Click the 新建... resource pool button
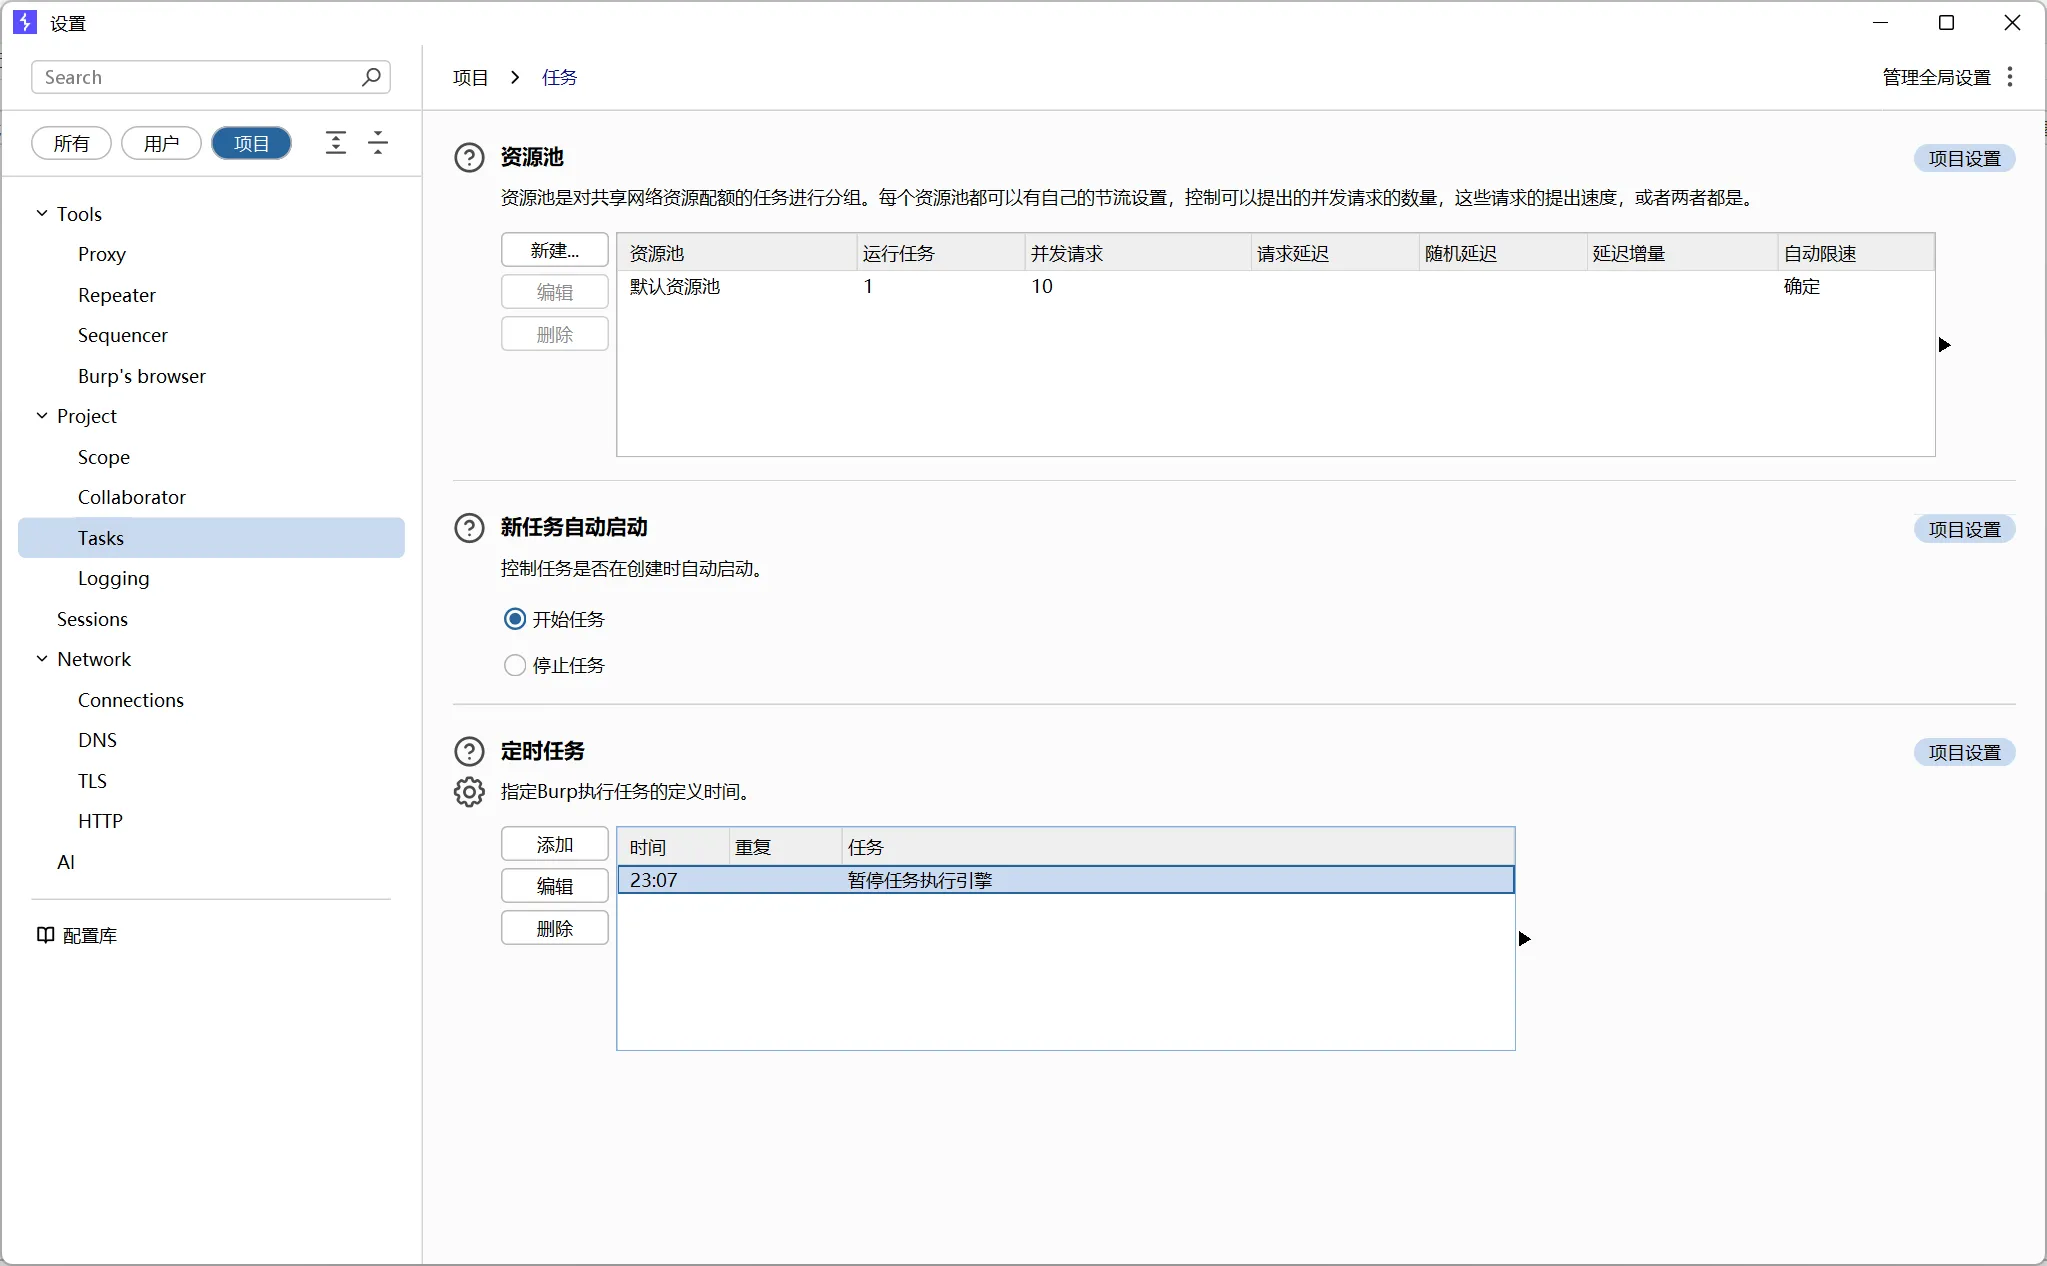The height and width of the screenshot is (1266, 2047). 554,251
